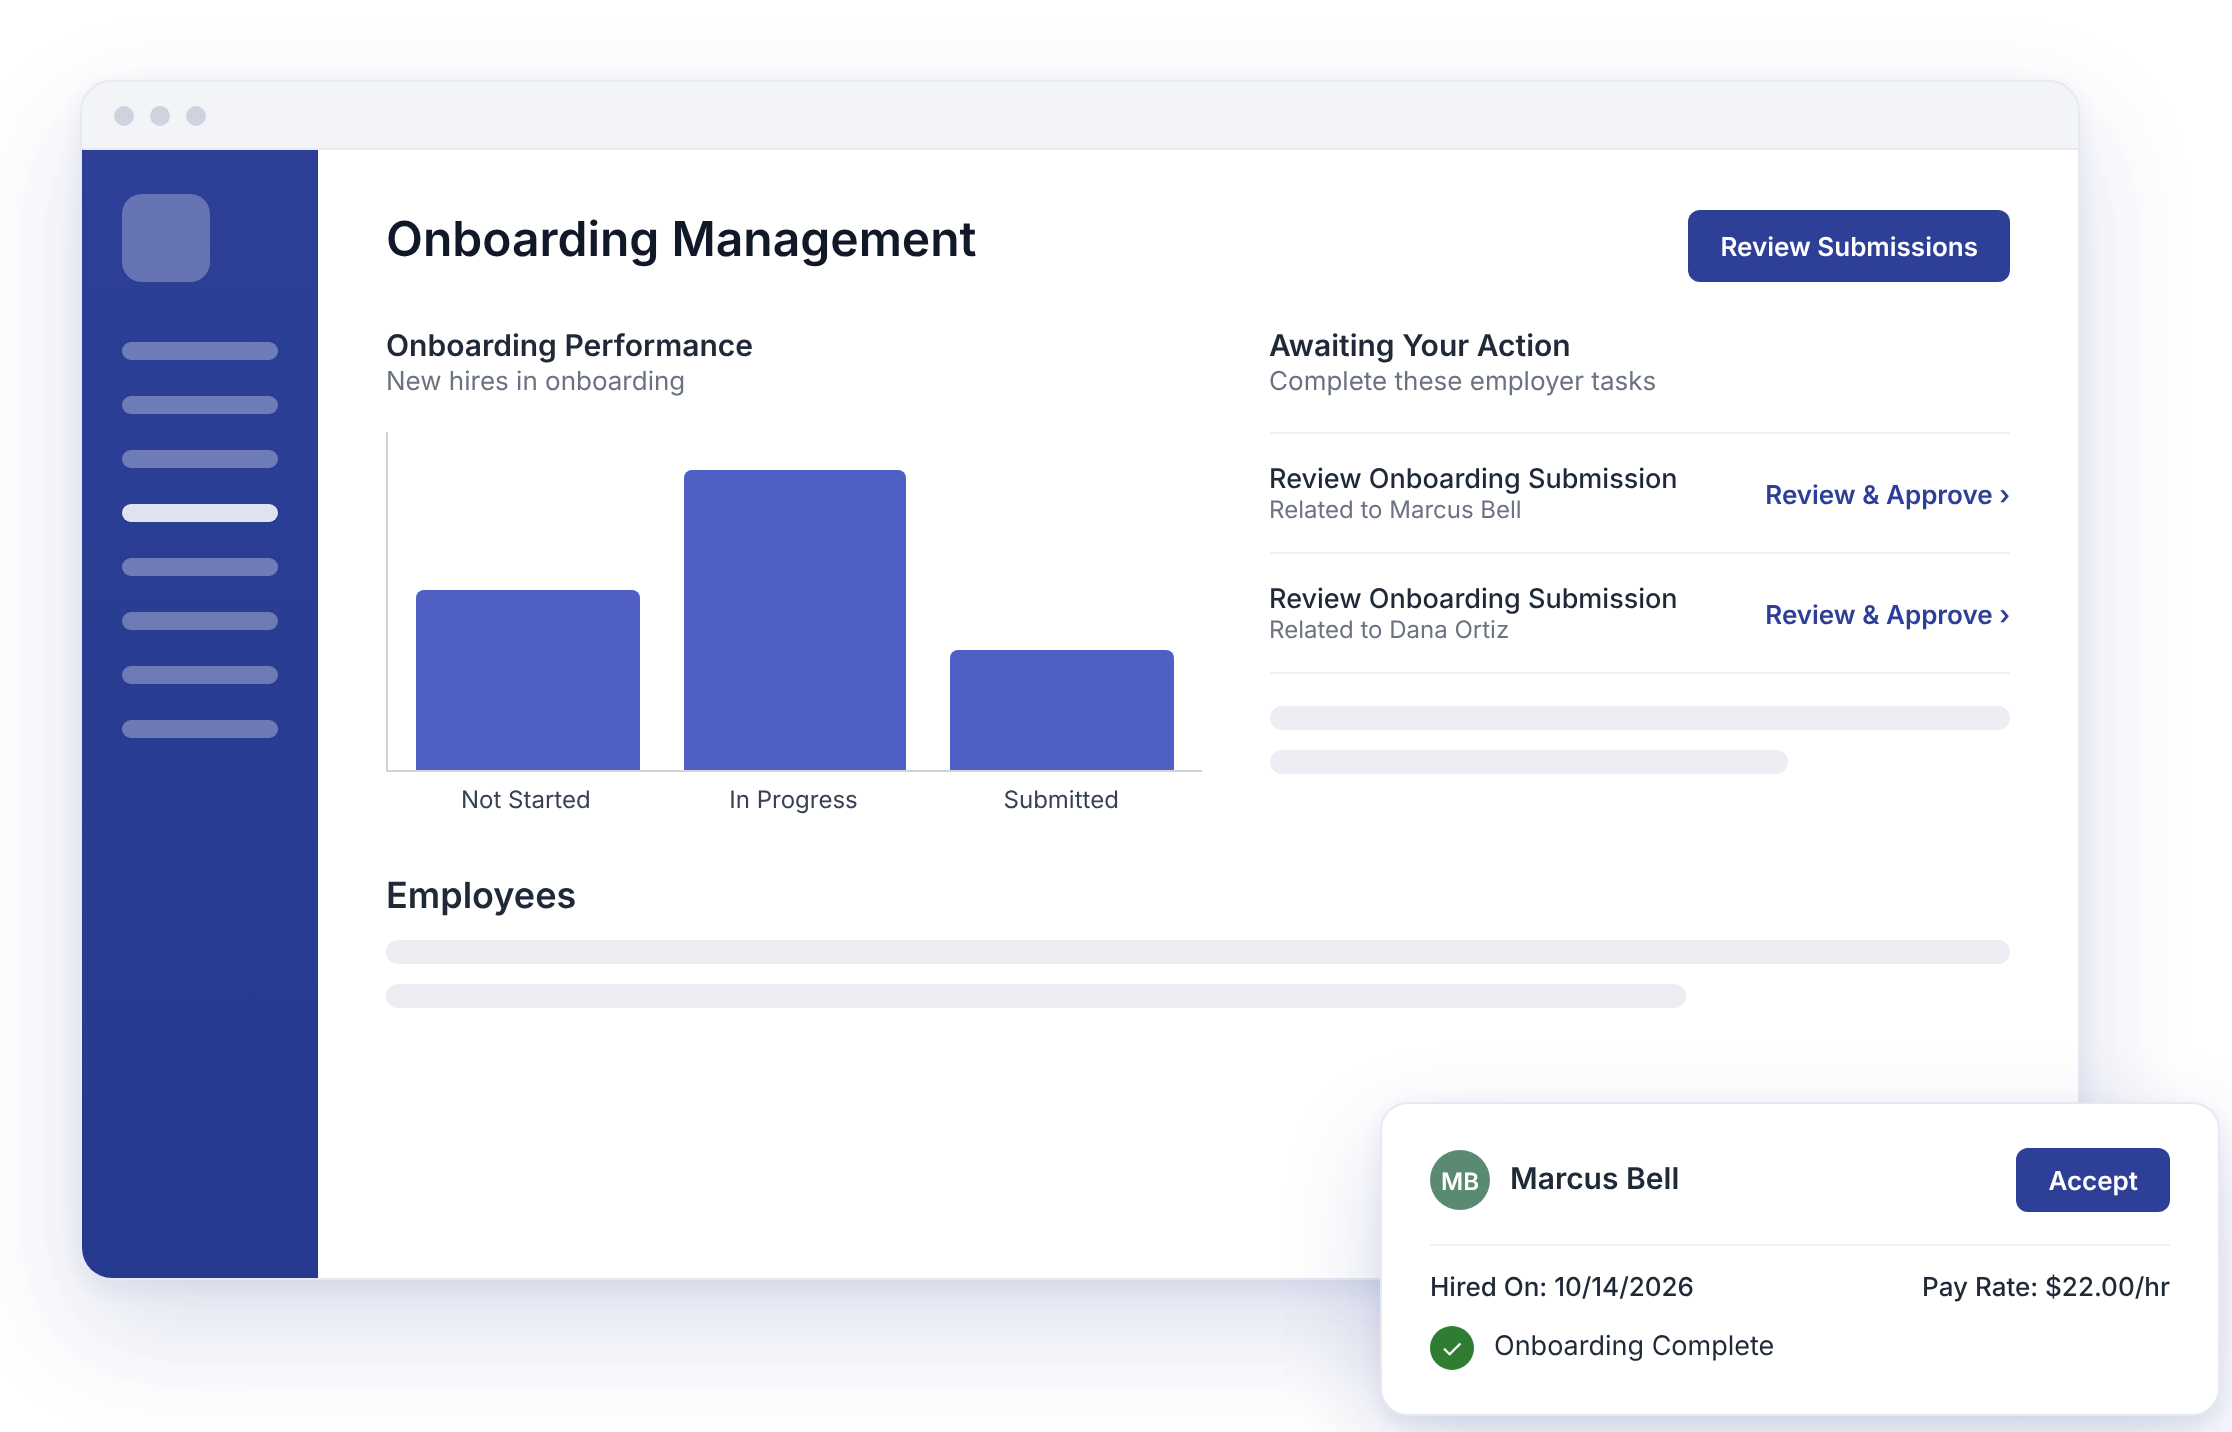This screenshot has height=1432, width=2232.
Task: Select the Submitted bar in chart
Action: click(1062, 710)
